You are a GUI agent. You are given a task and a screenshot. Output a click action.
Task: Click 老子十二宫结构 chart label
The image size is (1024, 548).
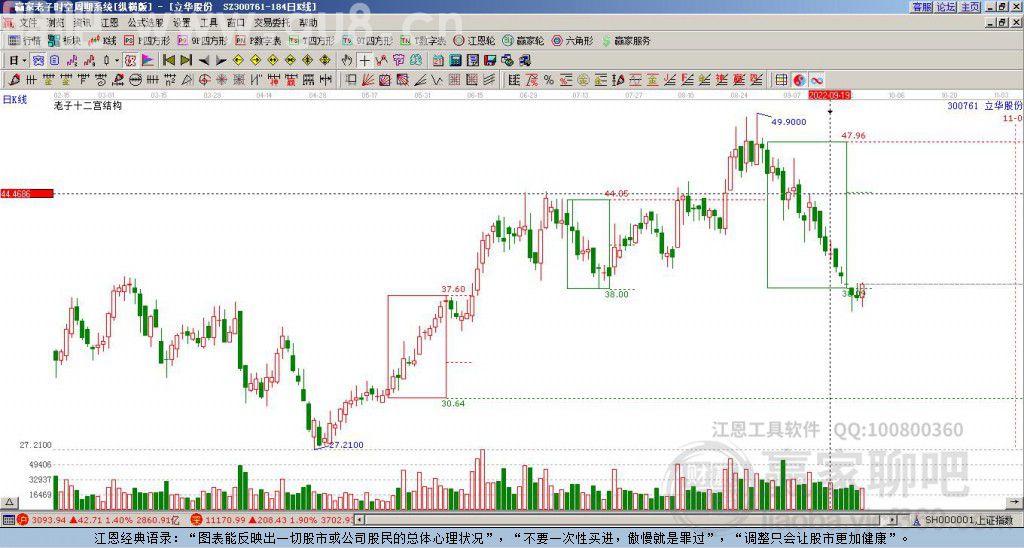(88, 105)
